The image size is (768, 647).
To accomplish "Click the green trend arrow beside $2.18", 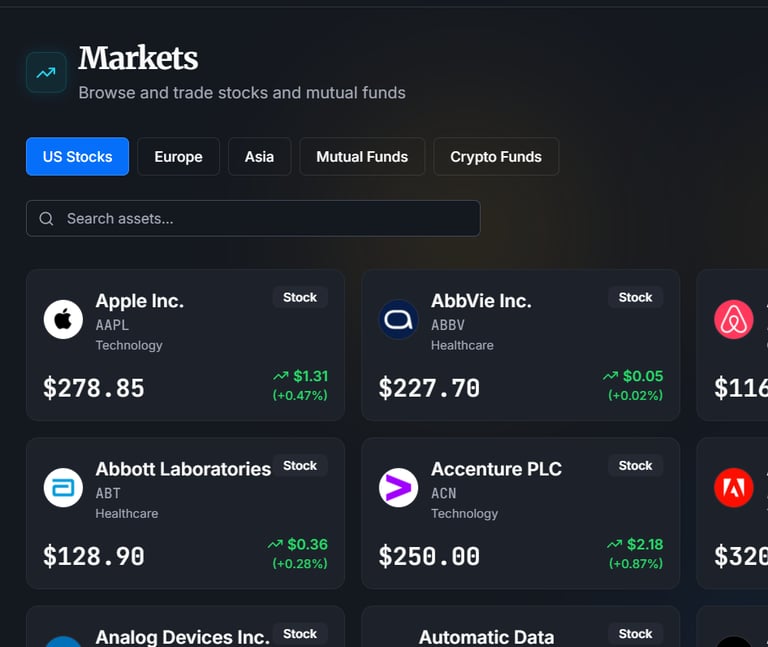I will 614,544.
